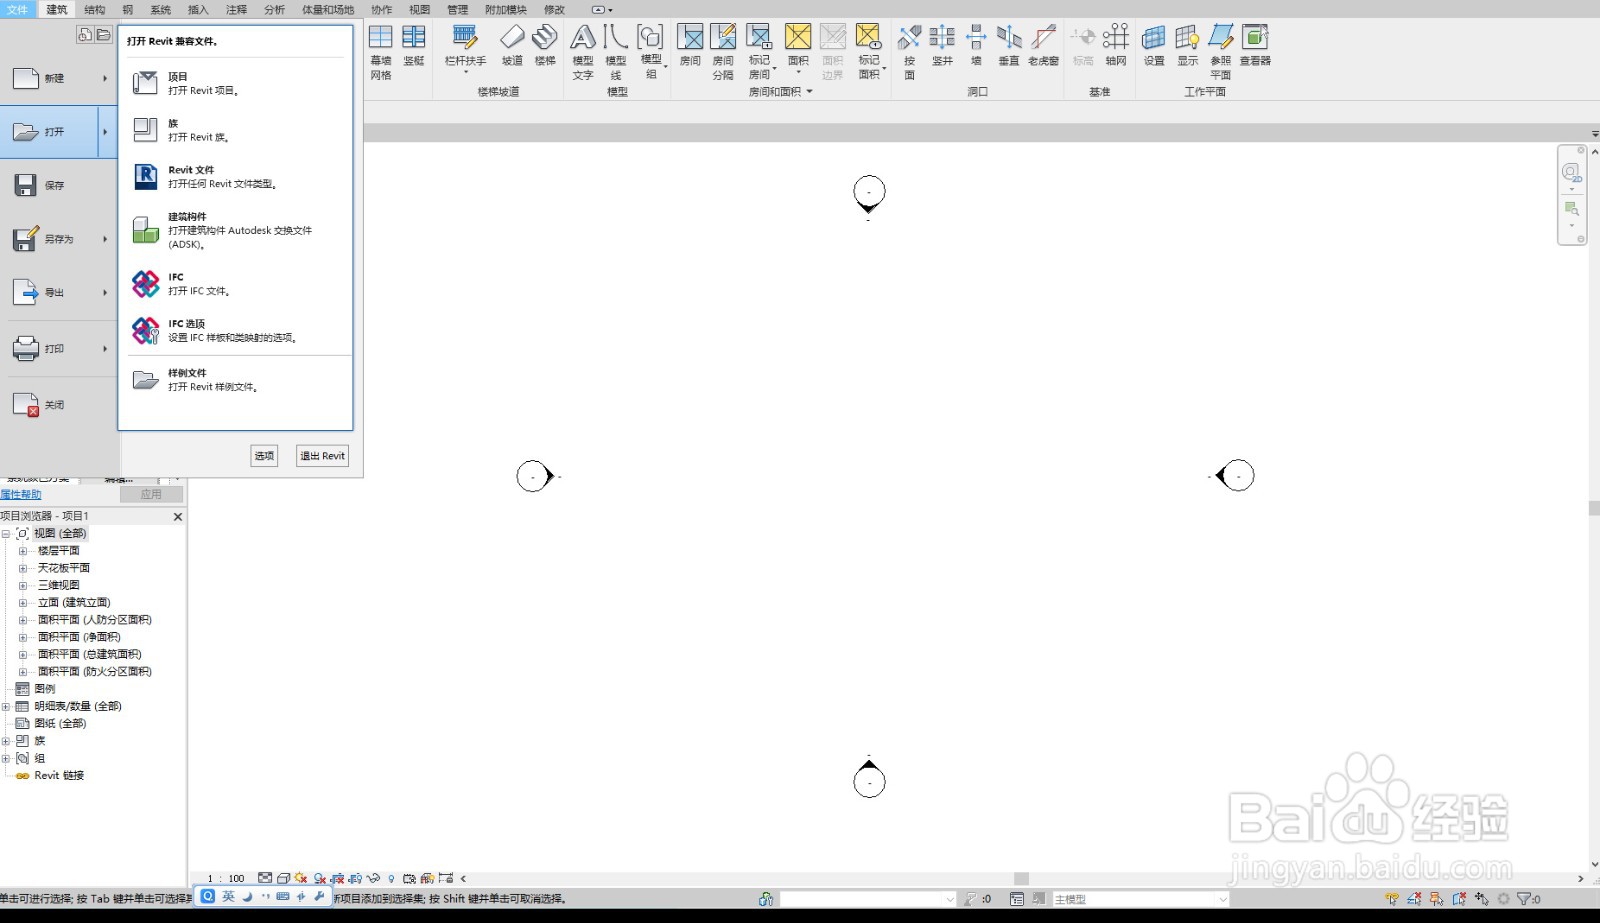Screen dimensions: 1600x923
Task: Select the 坡道 (ramp) tool
Action: 512,46
